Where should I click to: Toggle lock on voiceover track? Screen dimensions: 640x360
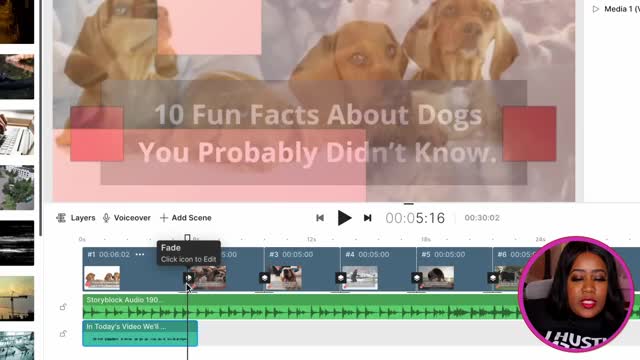(x=63, y=333)
